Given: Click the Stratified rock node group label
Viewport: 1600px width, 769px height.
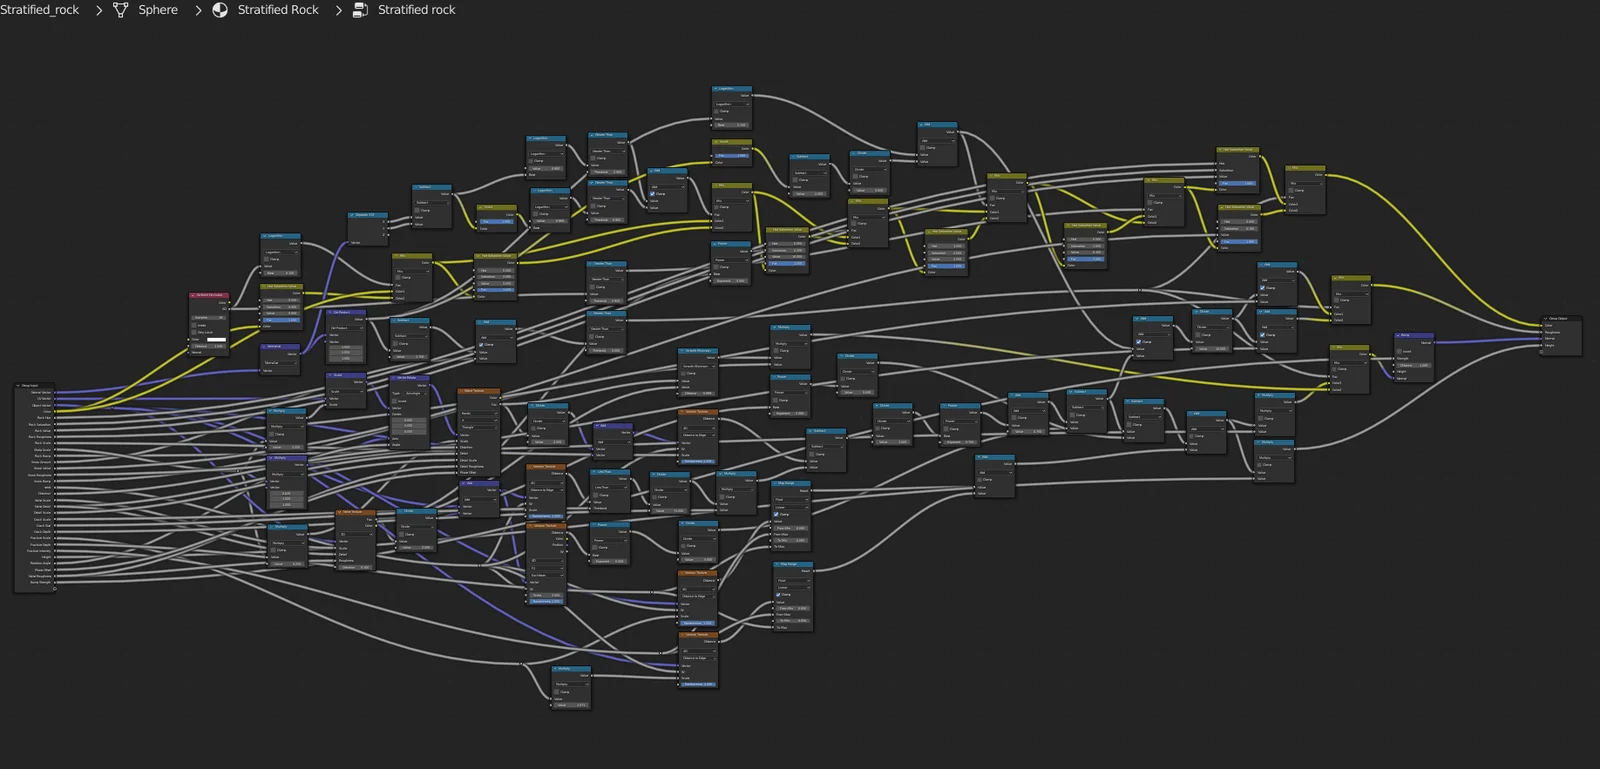Looking at the screenshot, I should tap(416, 10).
